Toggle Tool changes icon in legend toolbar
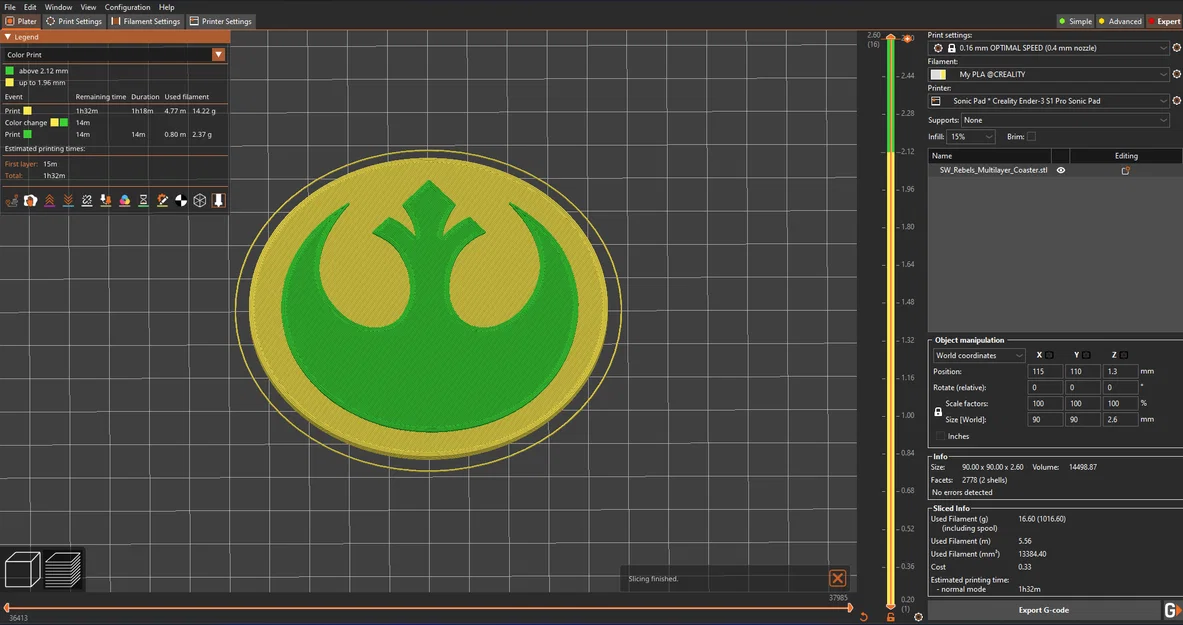The image size is (1183, 625). [106, 200]
